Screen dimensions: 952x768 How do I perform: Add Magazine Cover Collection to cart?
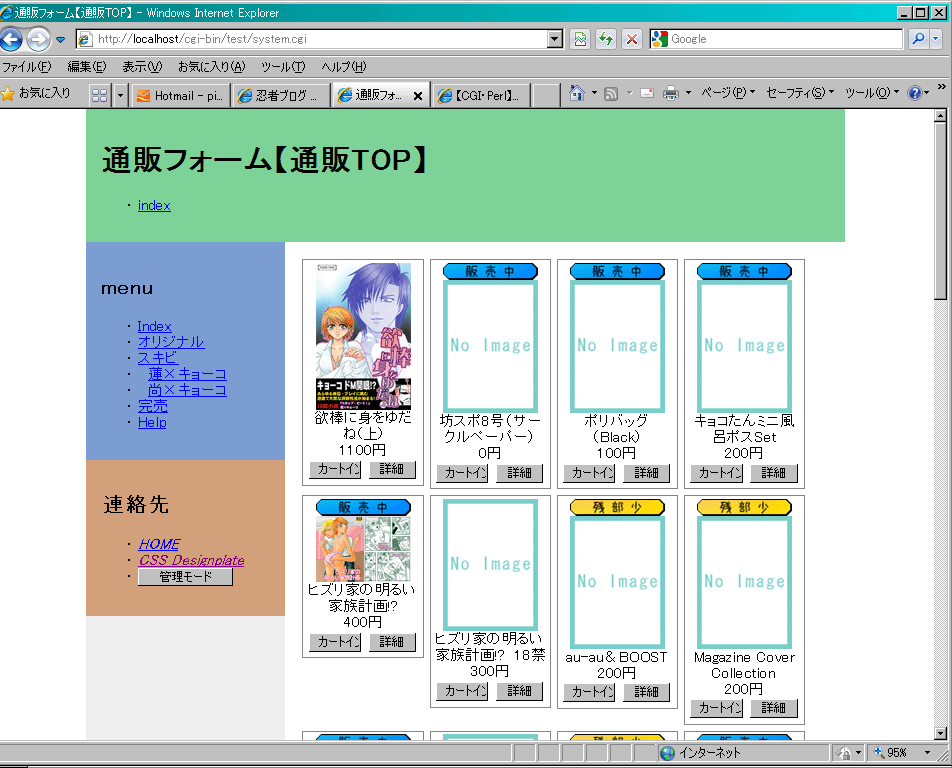point(716,708)
